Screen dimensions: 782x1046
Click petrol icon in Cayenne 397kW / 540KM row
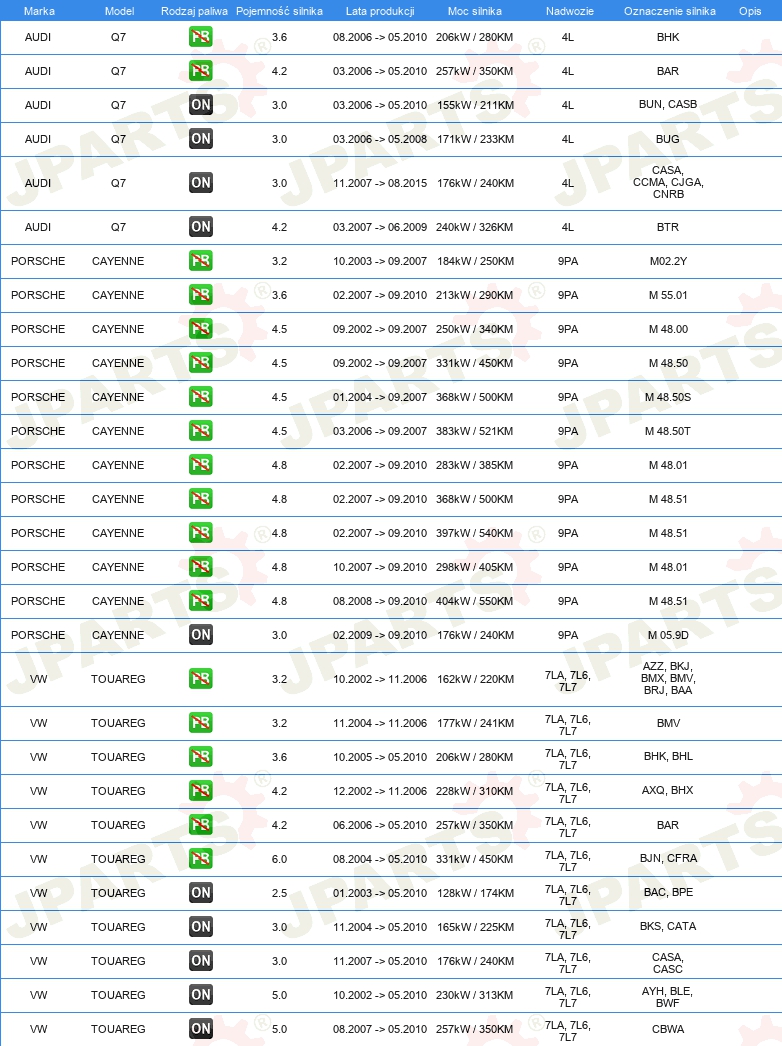[x=201, y=533]
